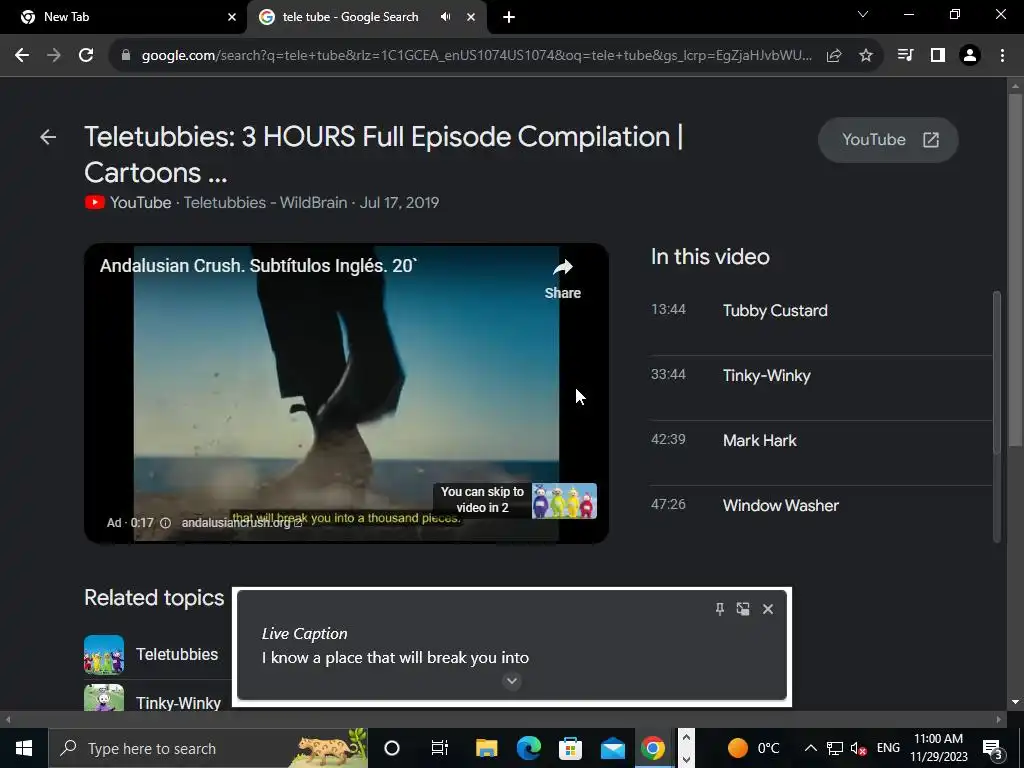The width and height of the screenshot is (1024, 768).
Task: Open the Chrome profile avatar
Action: click(x=970, y=56)
